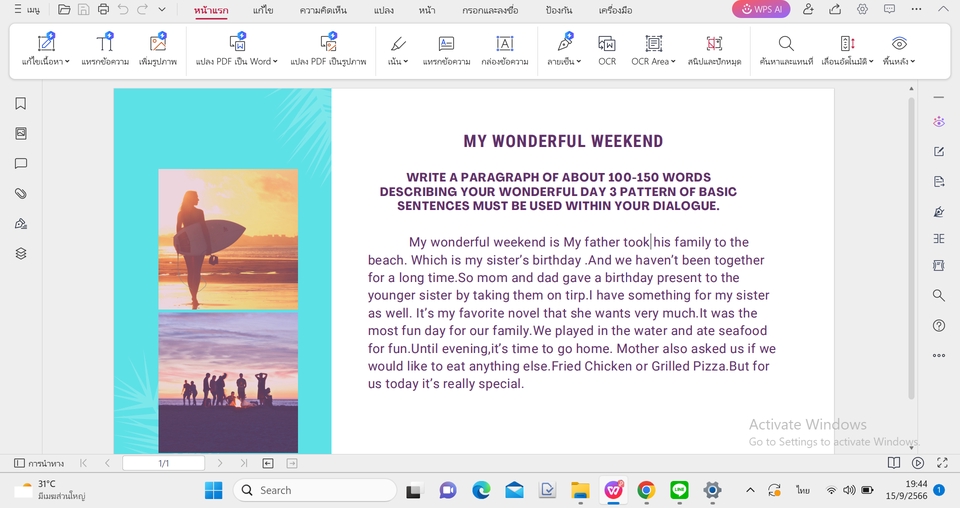Click the share icon in top bar
This screenshot has height=508, width=960.
point(835,9)
